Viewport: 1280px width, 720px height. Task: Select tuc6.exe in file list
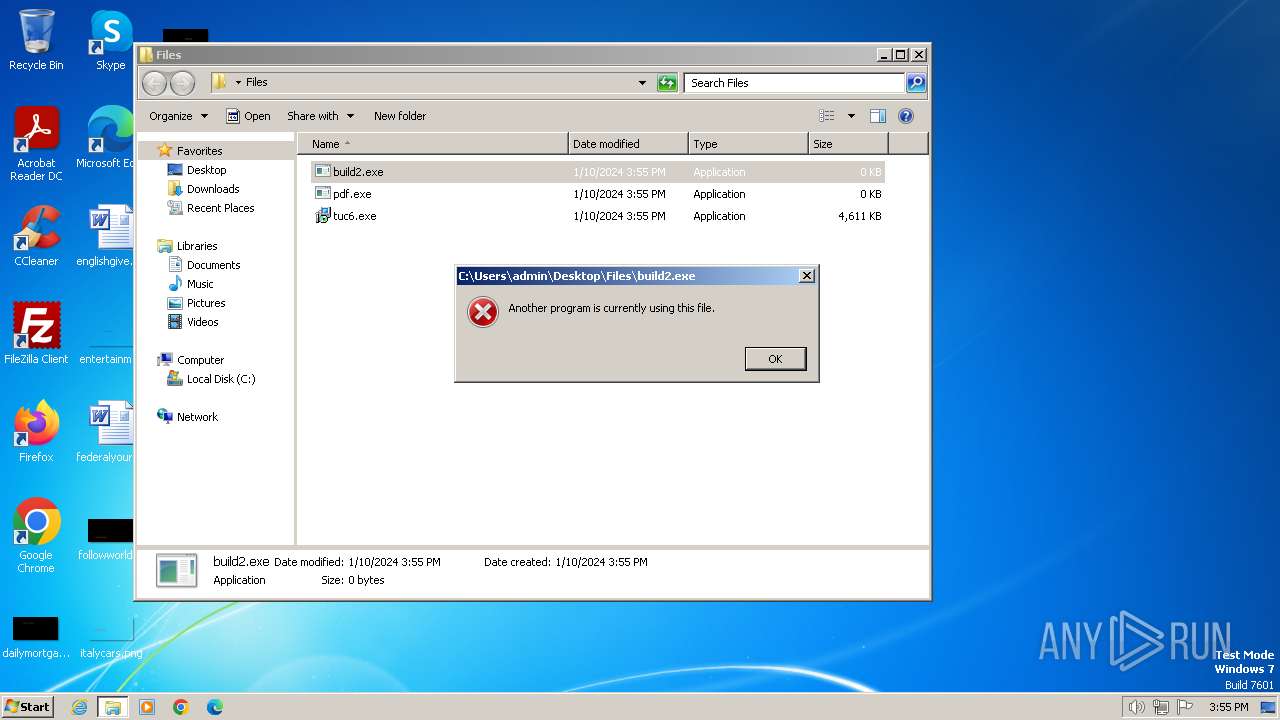pyautogui.click(x=598, y=216)
